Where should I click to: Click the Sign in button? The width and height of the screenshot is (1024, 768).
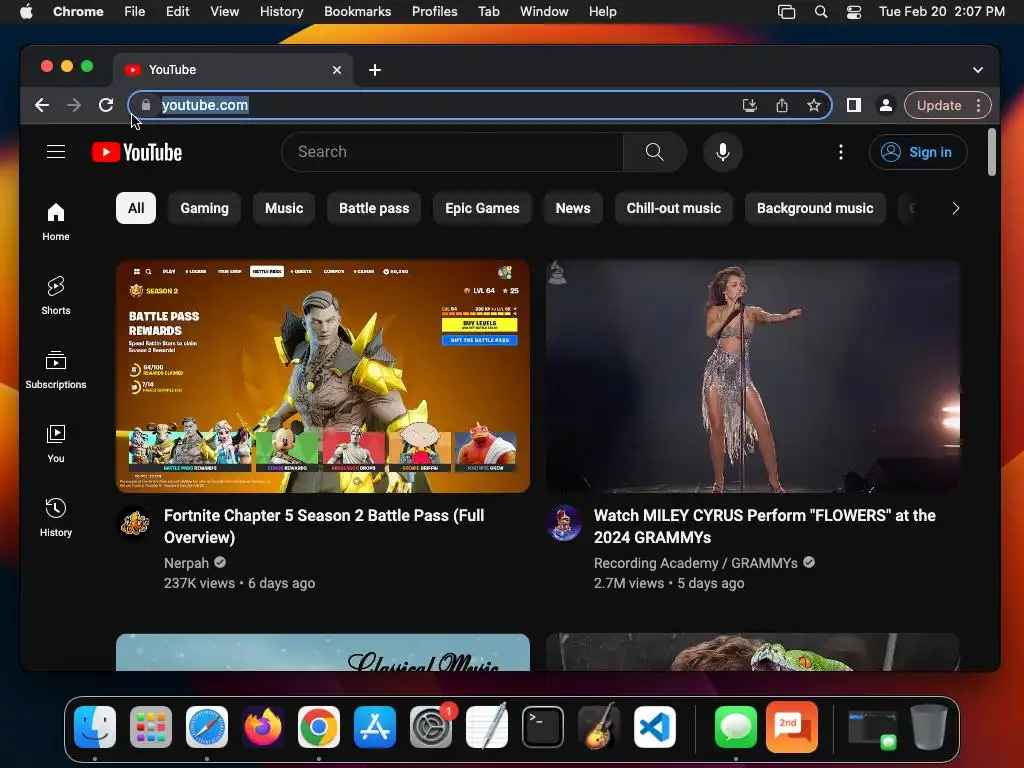click(x=918, y=152)
